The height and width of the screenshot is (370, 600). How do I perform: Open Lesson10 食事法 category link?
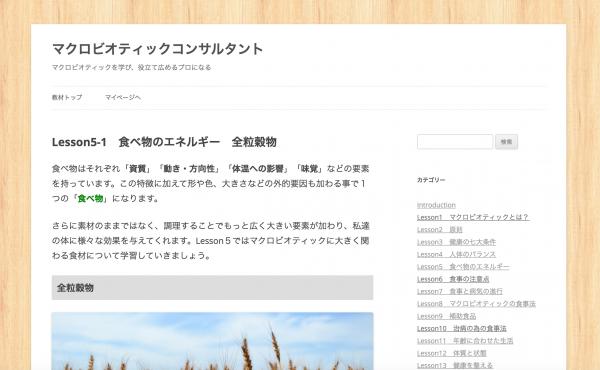pyautogui.click(x=461, y=329)
